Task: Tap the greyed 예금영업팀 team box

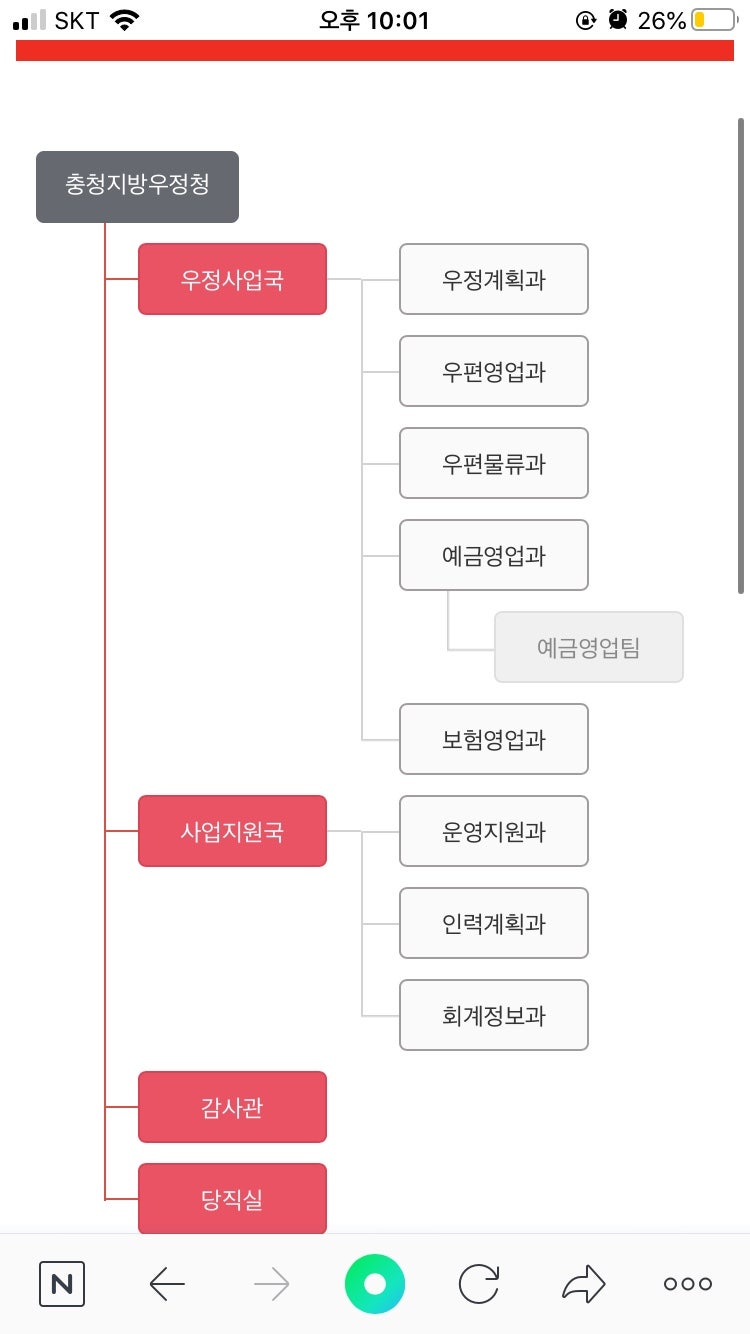Action: (588, 647)
